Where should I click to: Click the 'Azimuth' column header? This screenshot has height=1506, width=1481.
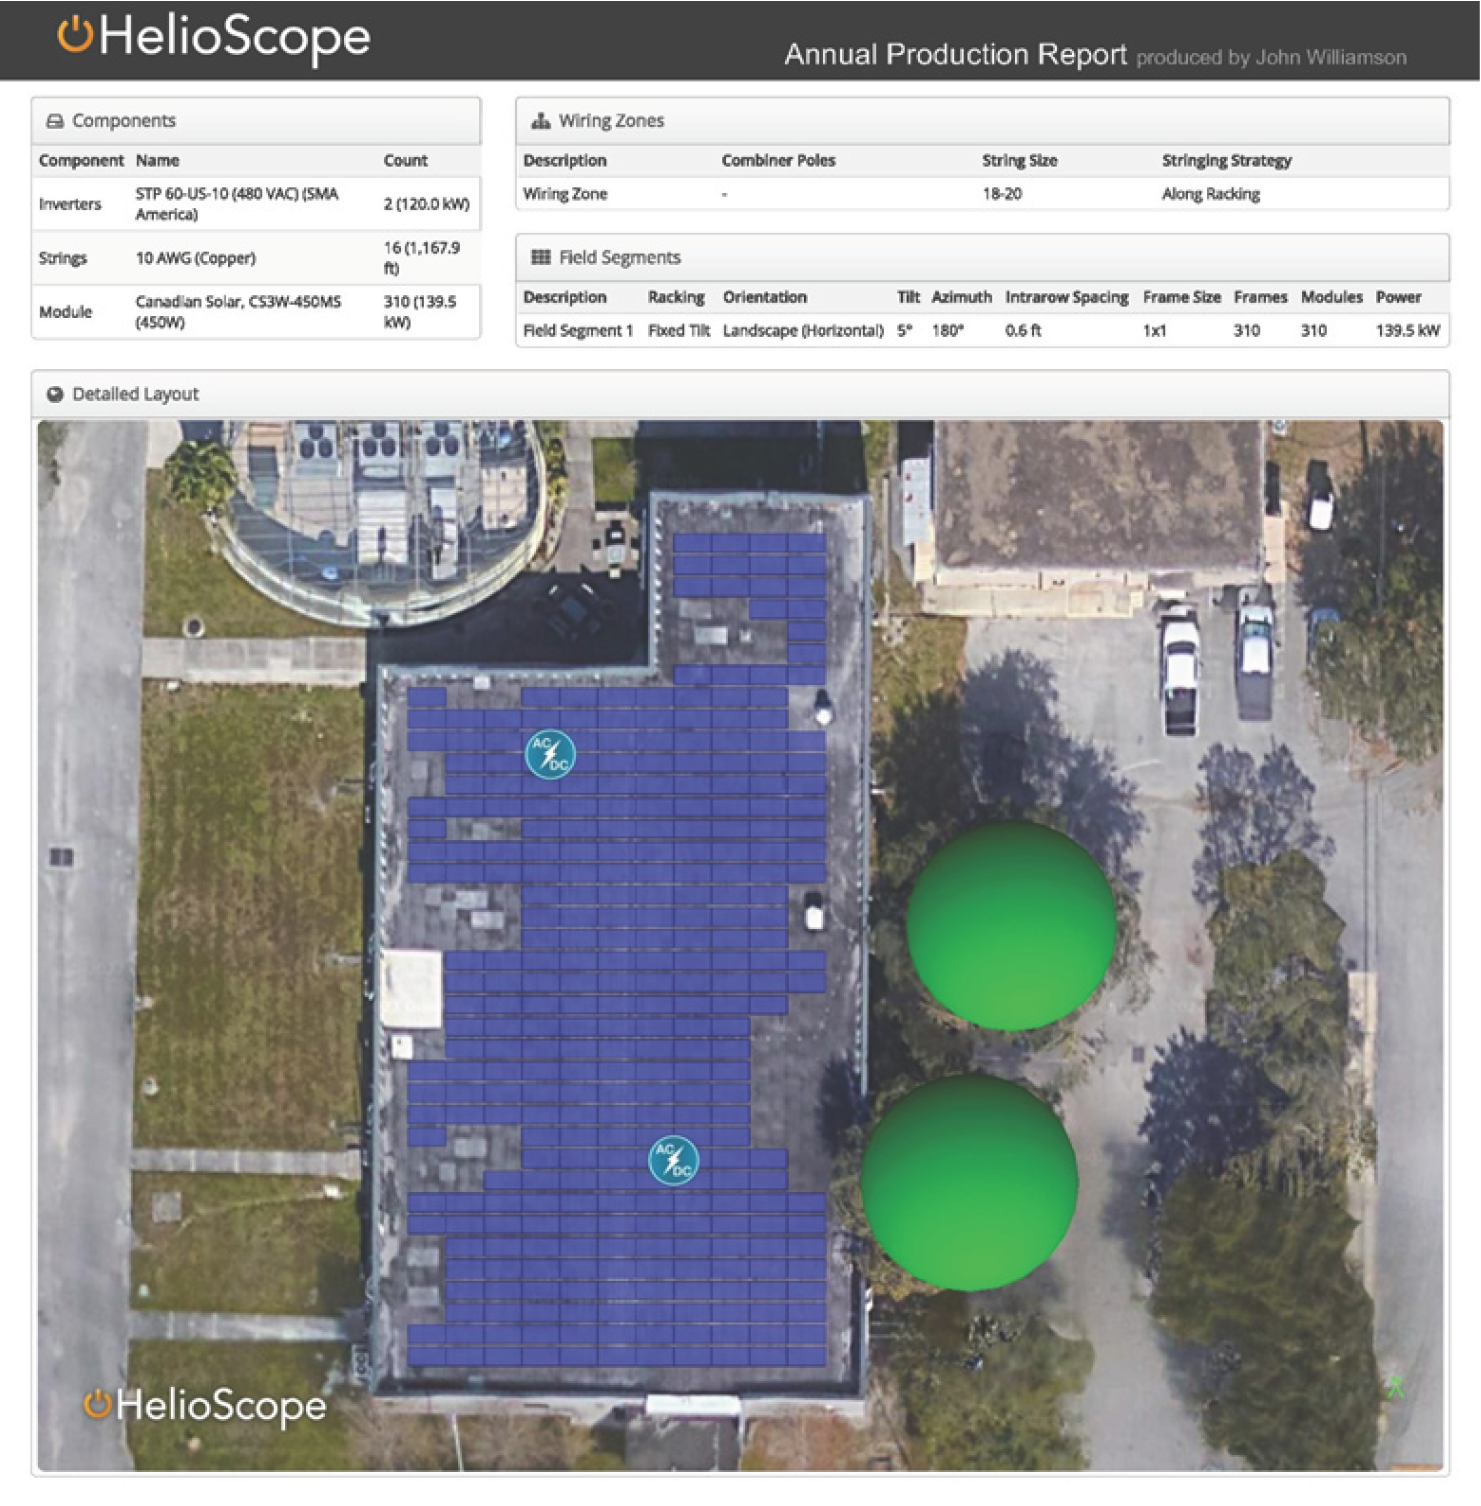point(962,298)
